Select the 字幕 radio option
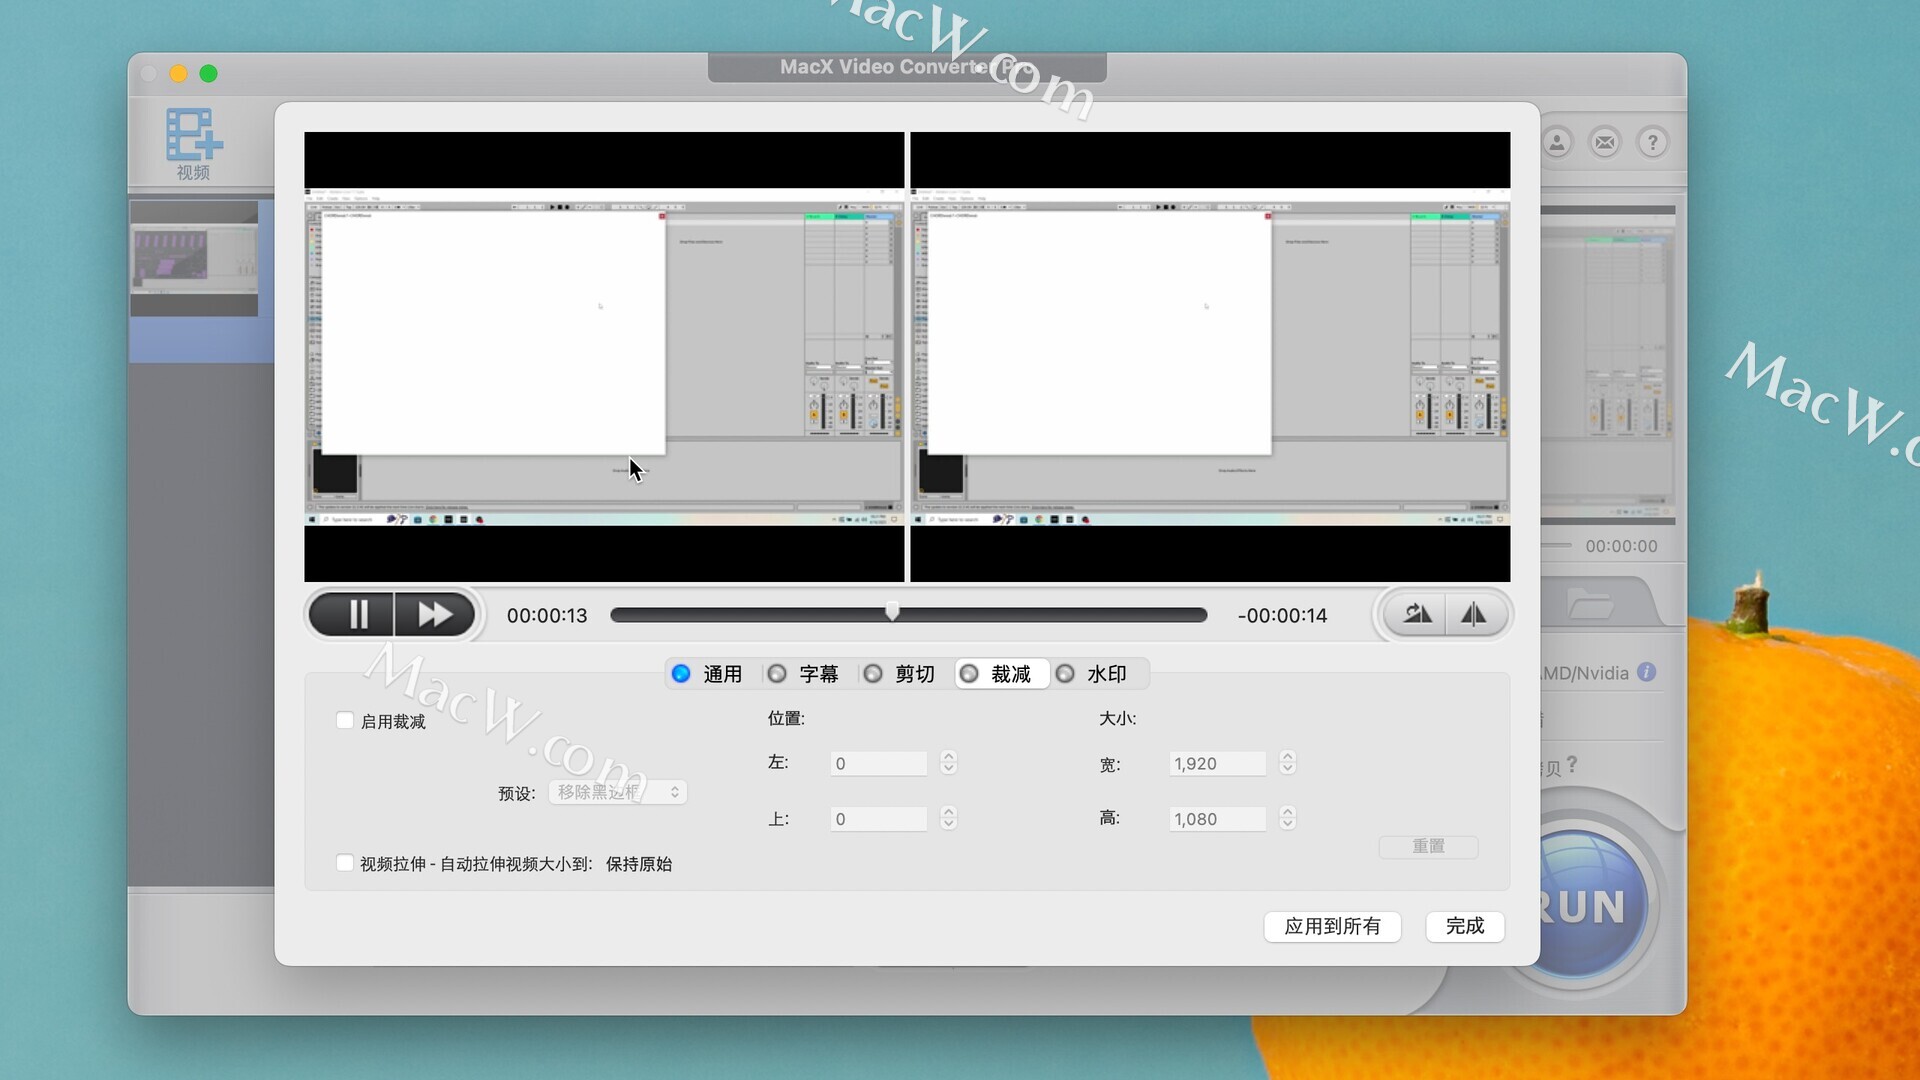 point(777,673)
